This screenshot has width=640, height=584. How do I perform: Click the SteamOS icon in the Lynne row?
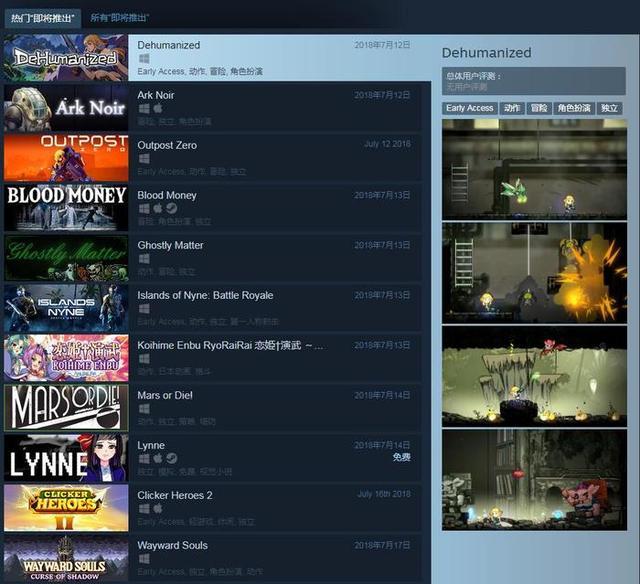(x=172, y=459)
